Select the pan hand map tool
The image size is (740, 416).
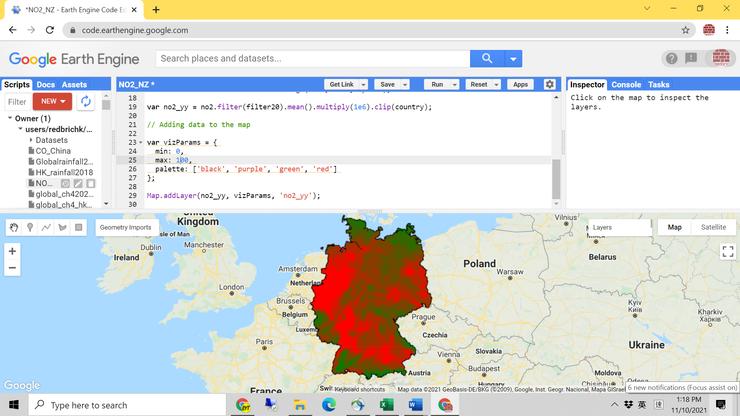point(14,228)
